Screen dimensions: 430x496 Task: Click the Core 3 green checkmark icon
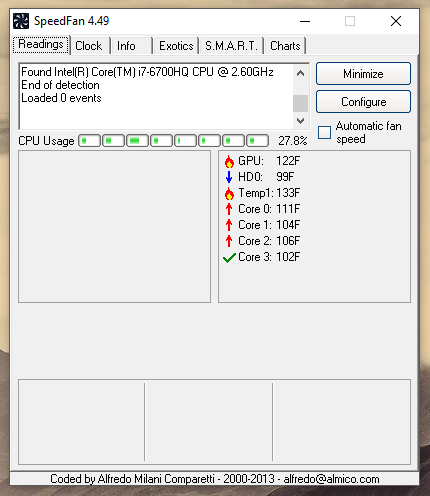229,258
